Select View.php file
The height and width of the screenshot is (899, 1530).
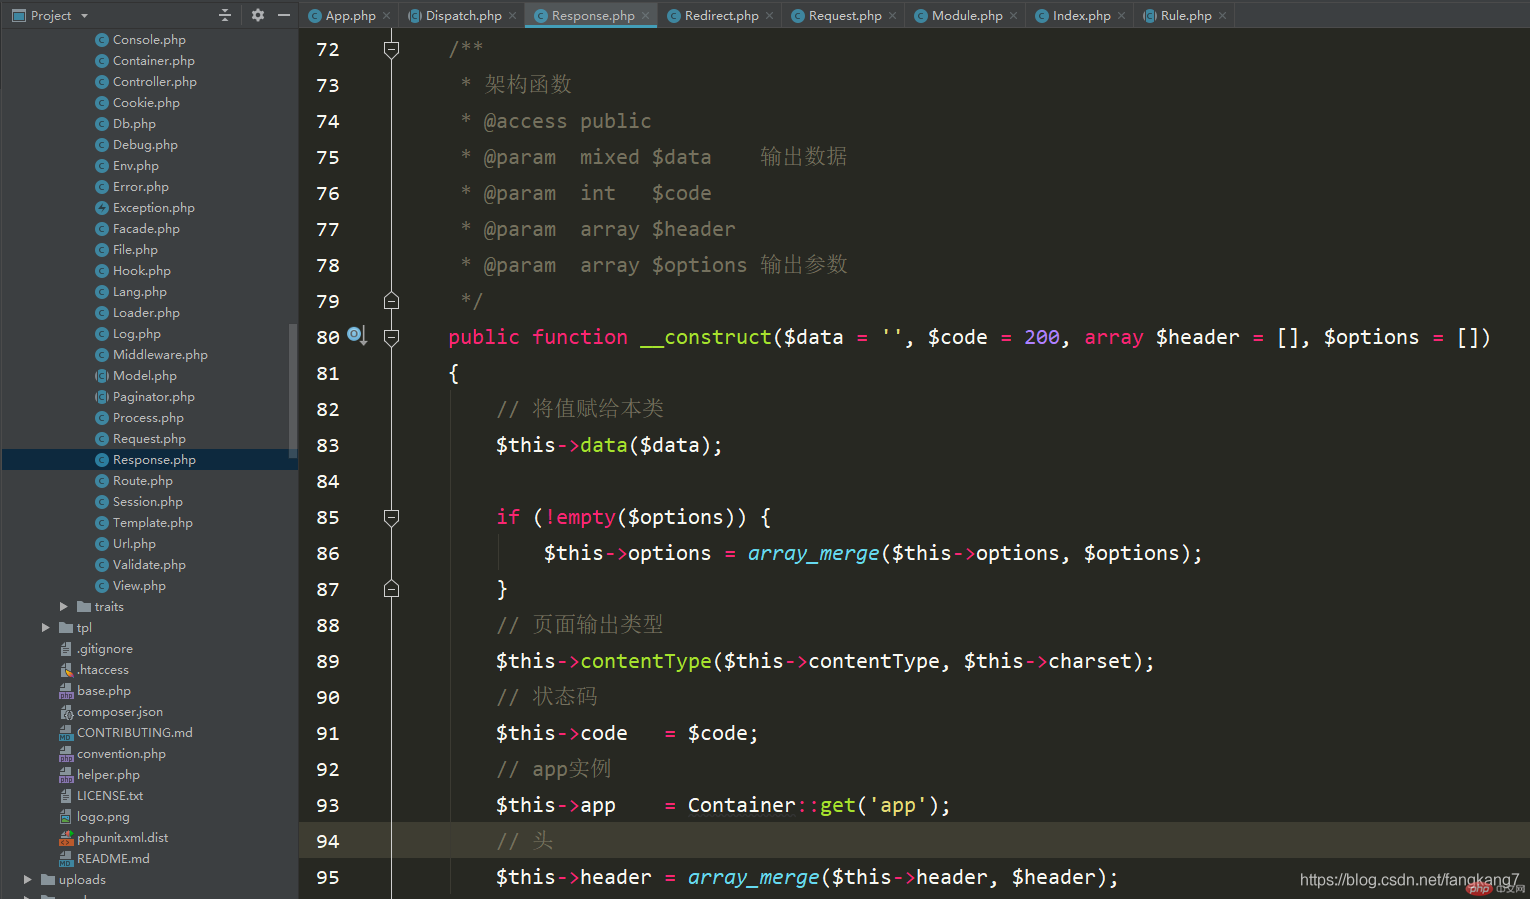(x=139, y=586)
